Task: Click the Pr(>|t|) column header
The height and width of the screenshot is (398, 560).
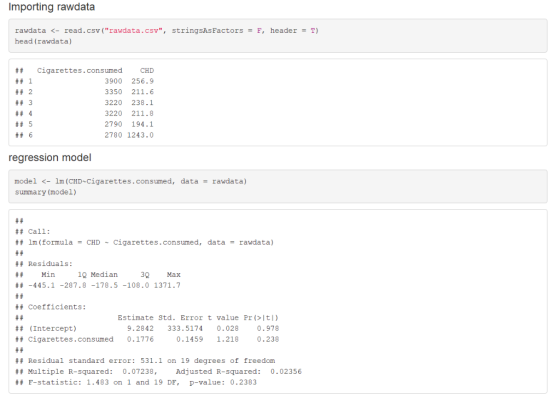Action: click(x=261, y=318)
